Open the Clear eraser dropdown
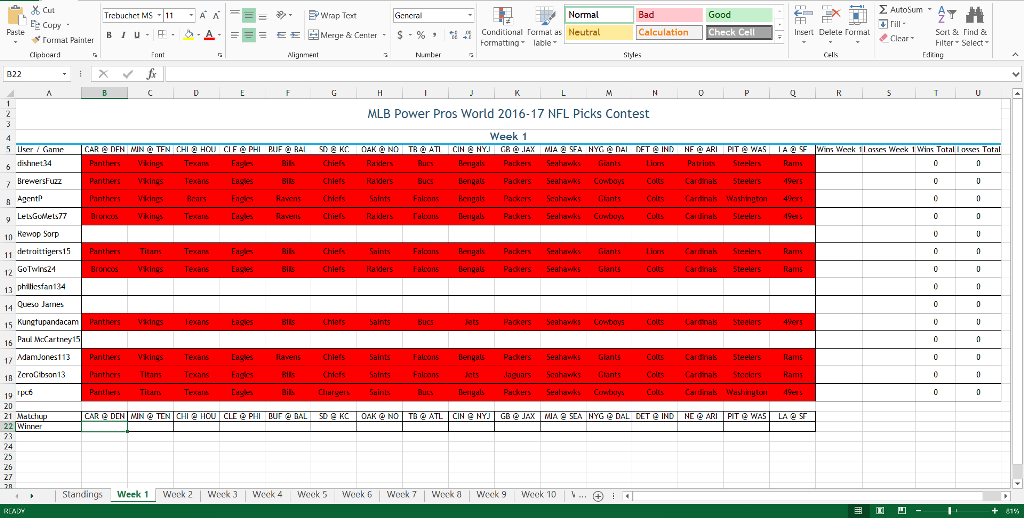 pyautogui.click(x=895, y=39)
